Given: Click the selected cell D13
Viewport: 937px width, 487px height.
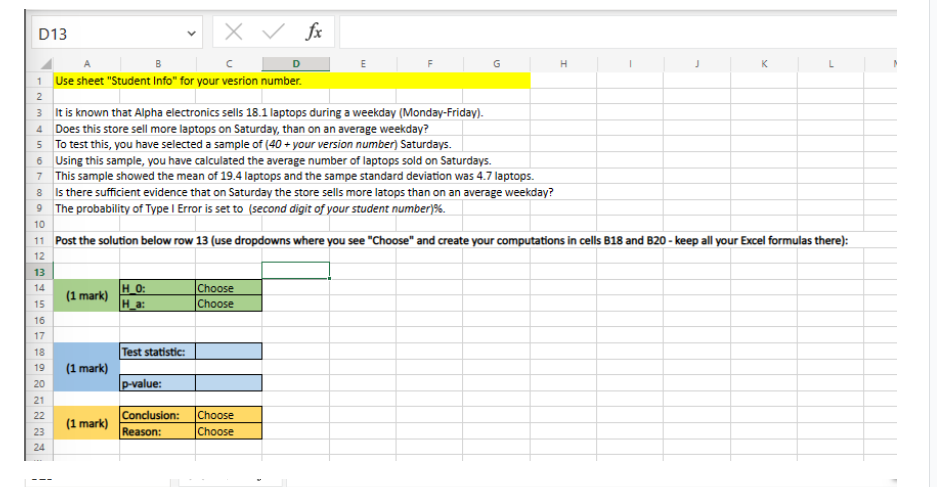Looking at the screenshot, I should pyautogui.click(x=296, y=271).
